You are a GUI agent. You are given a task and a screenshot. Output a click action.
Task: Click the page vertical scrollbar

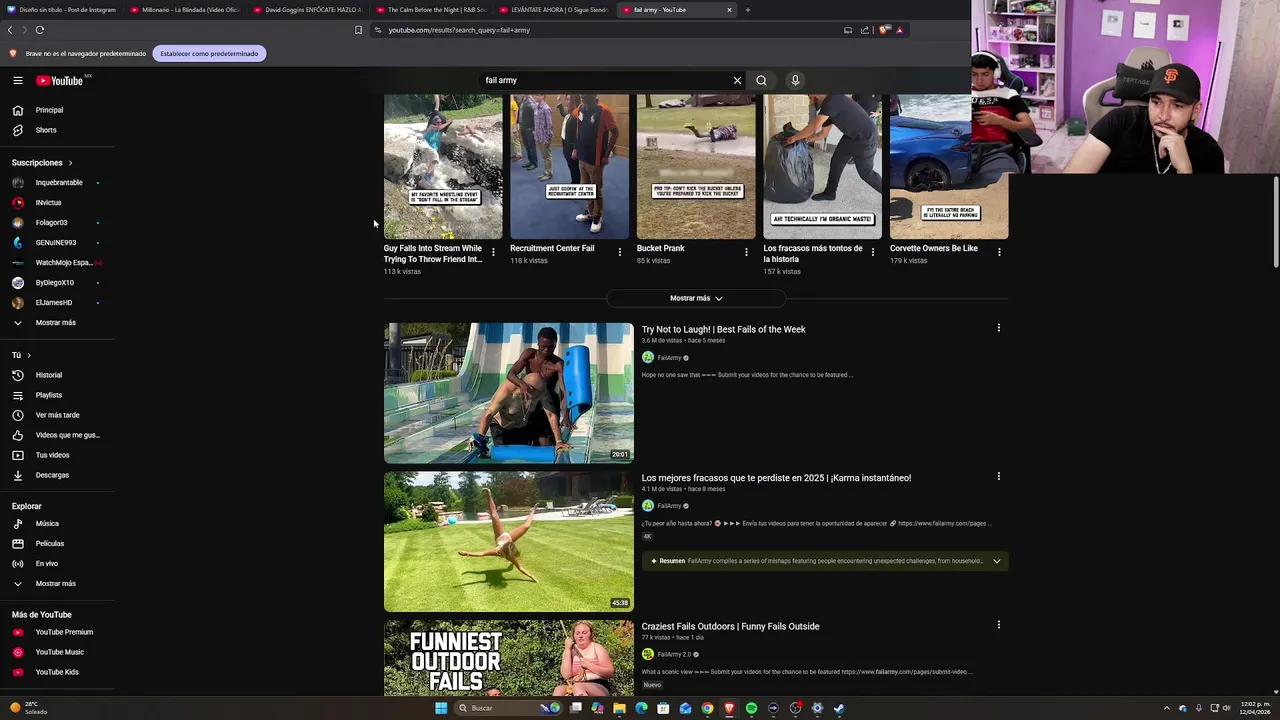click(x=1276, y=222)
